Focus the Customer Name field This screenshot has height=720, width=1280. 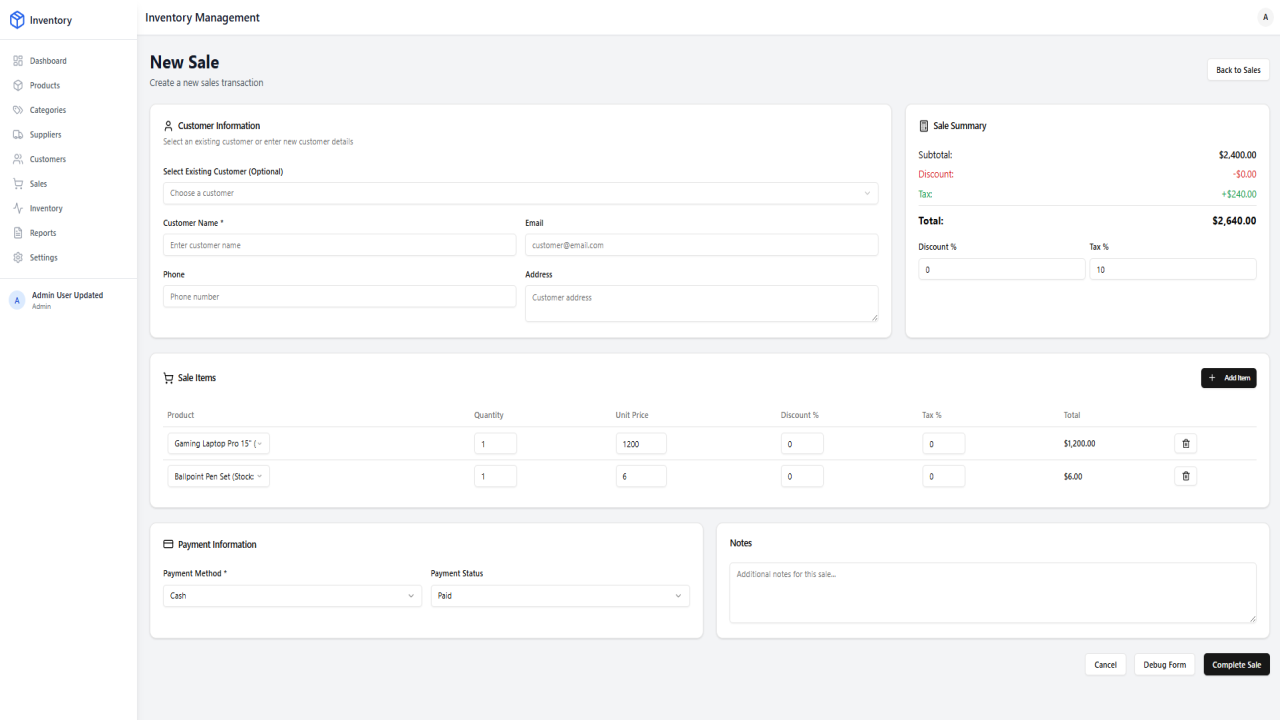point(340,245)
